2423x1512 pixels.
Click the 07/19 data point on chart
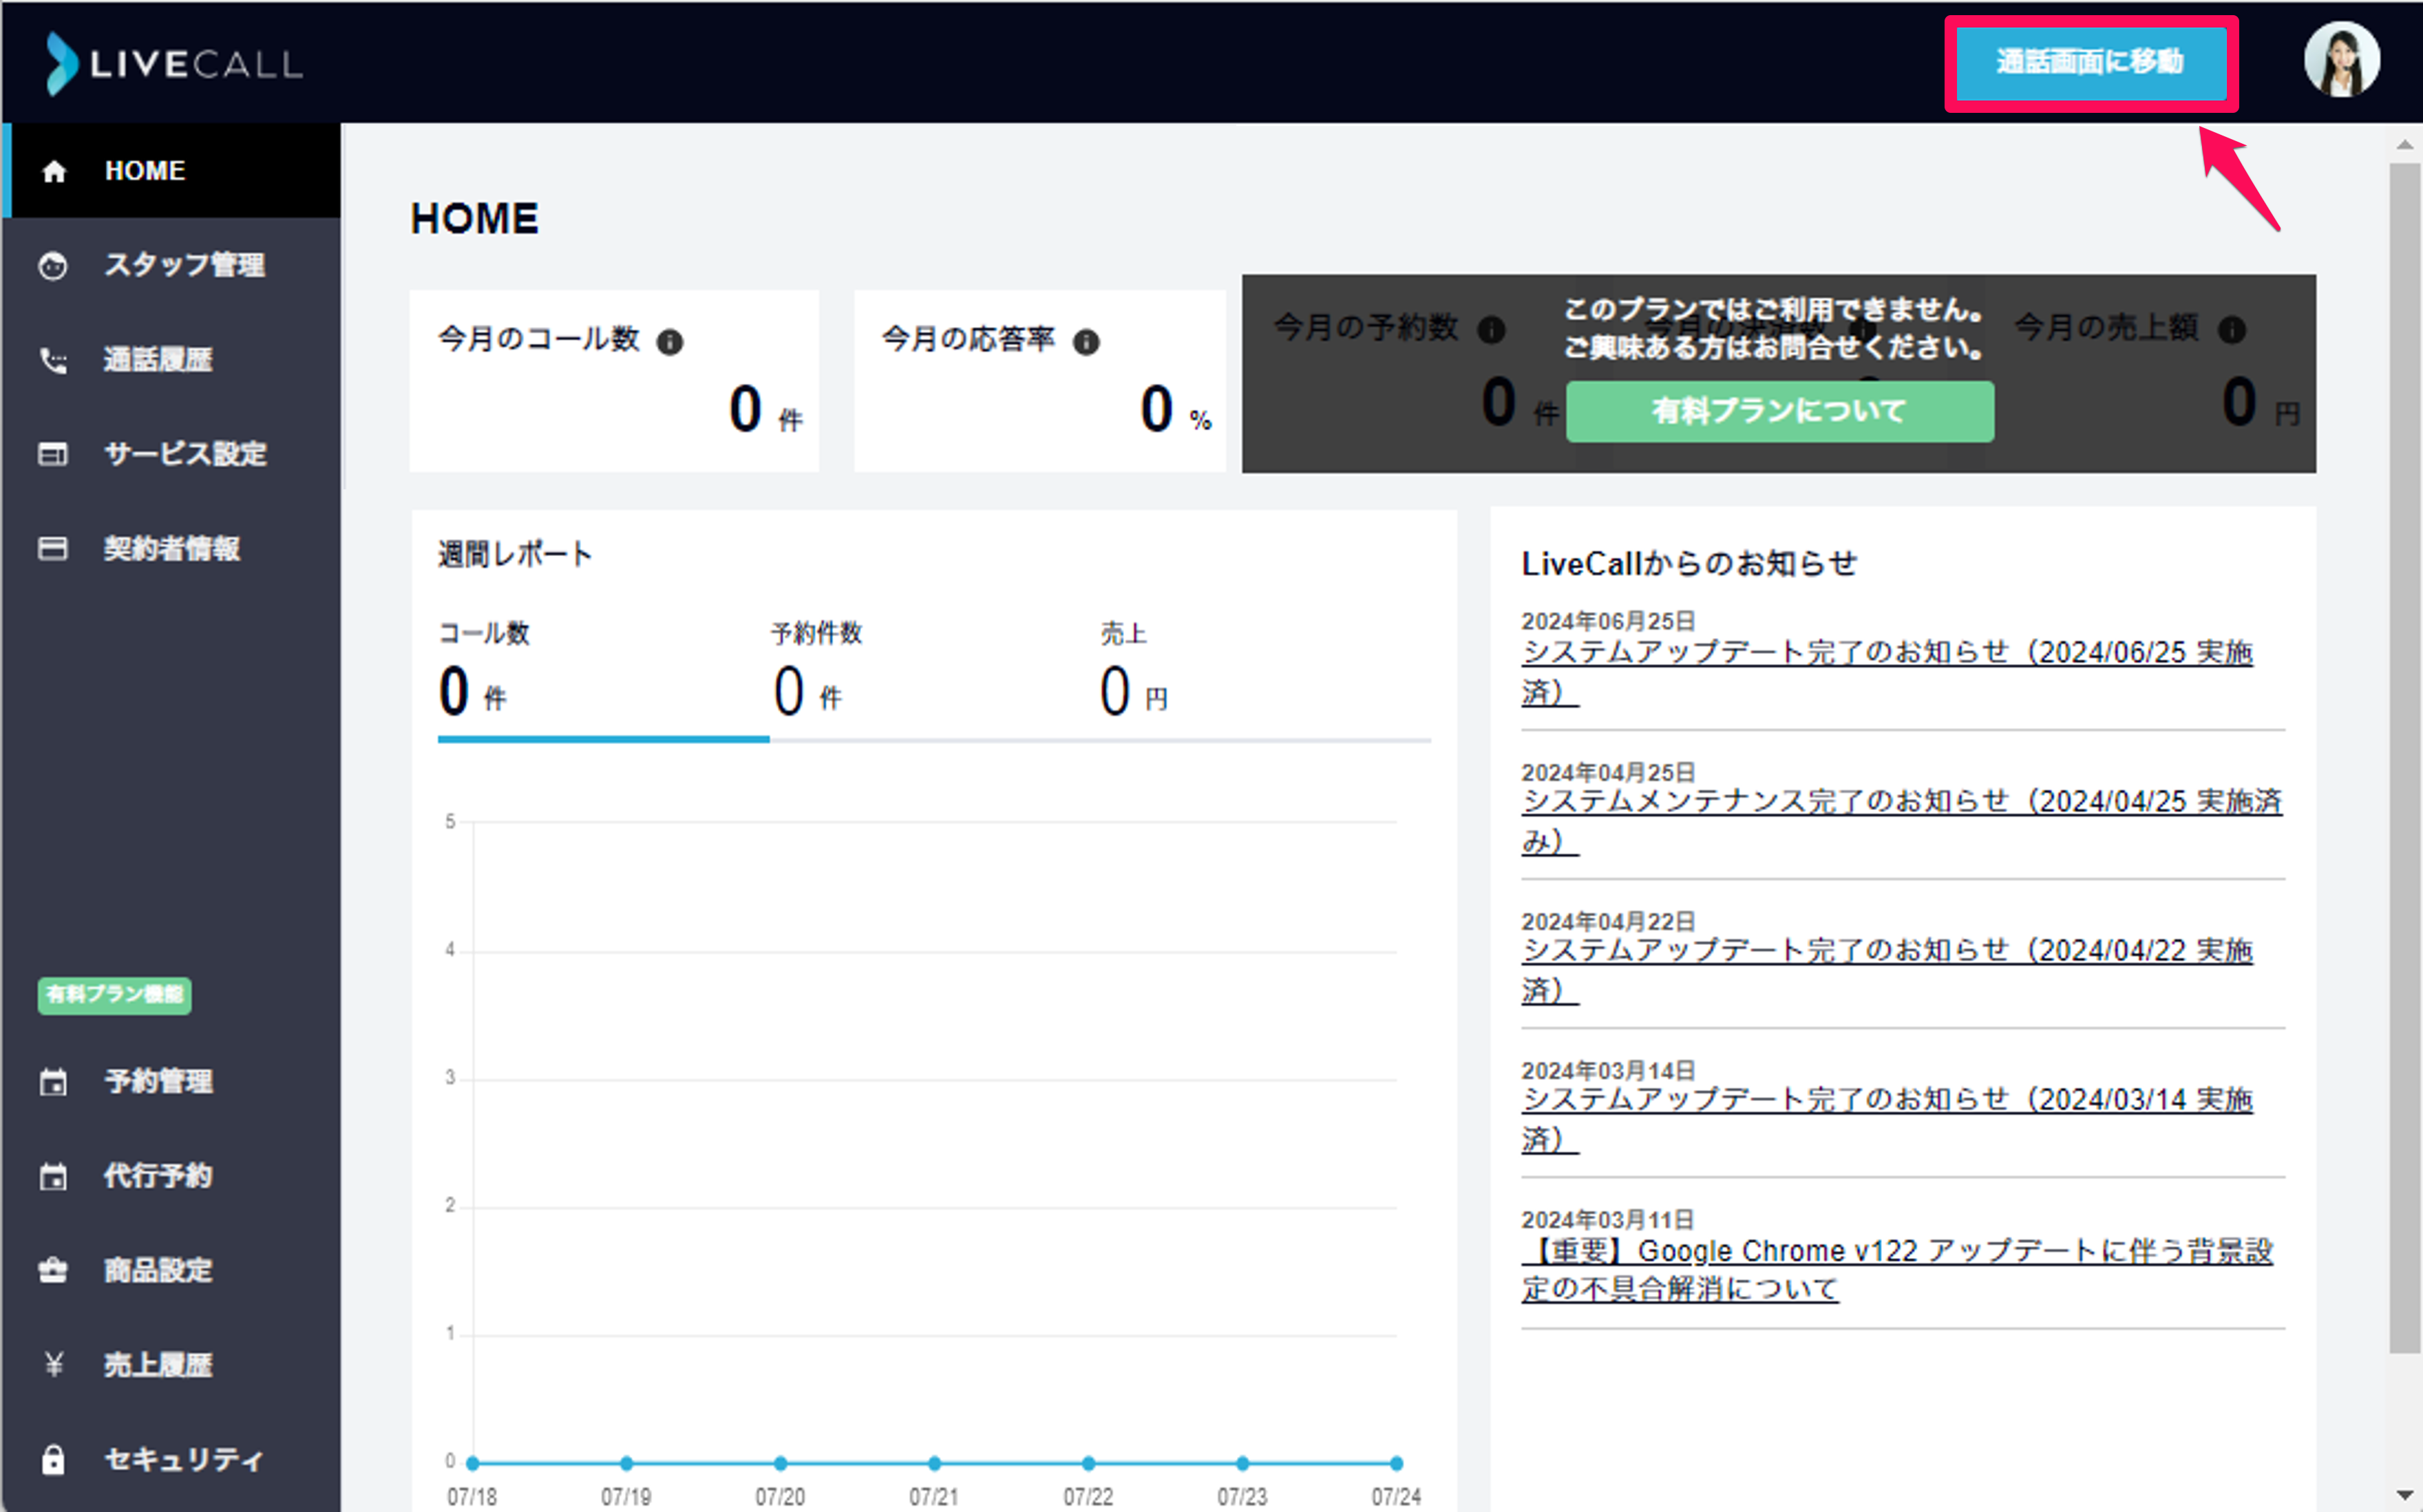(626, 1463)
